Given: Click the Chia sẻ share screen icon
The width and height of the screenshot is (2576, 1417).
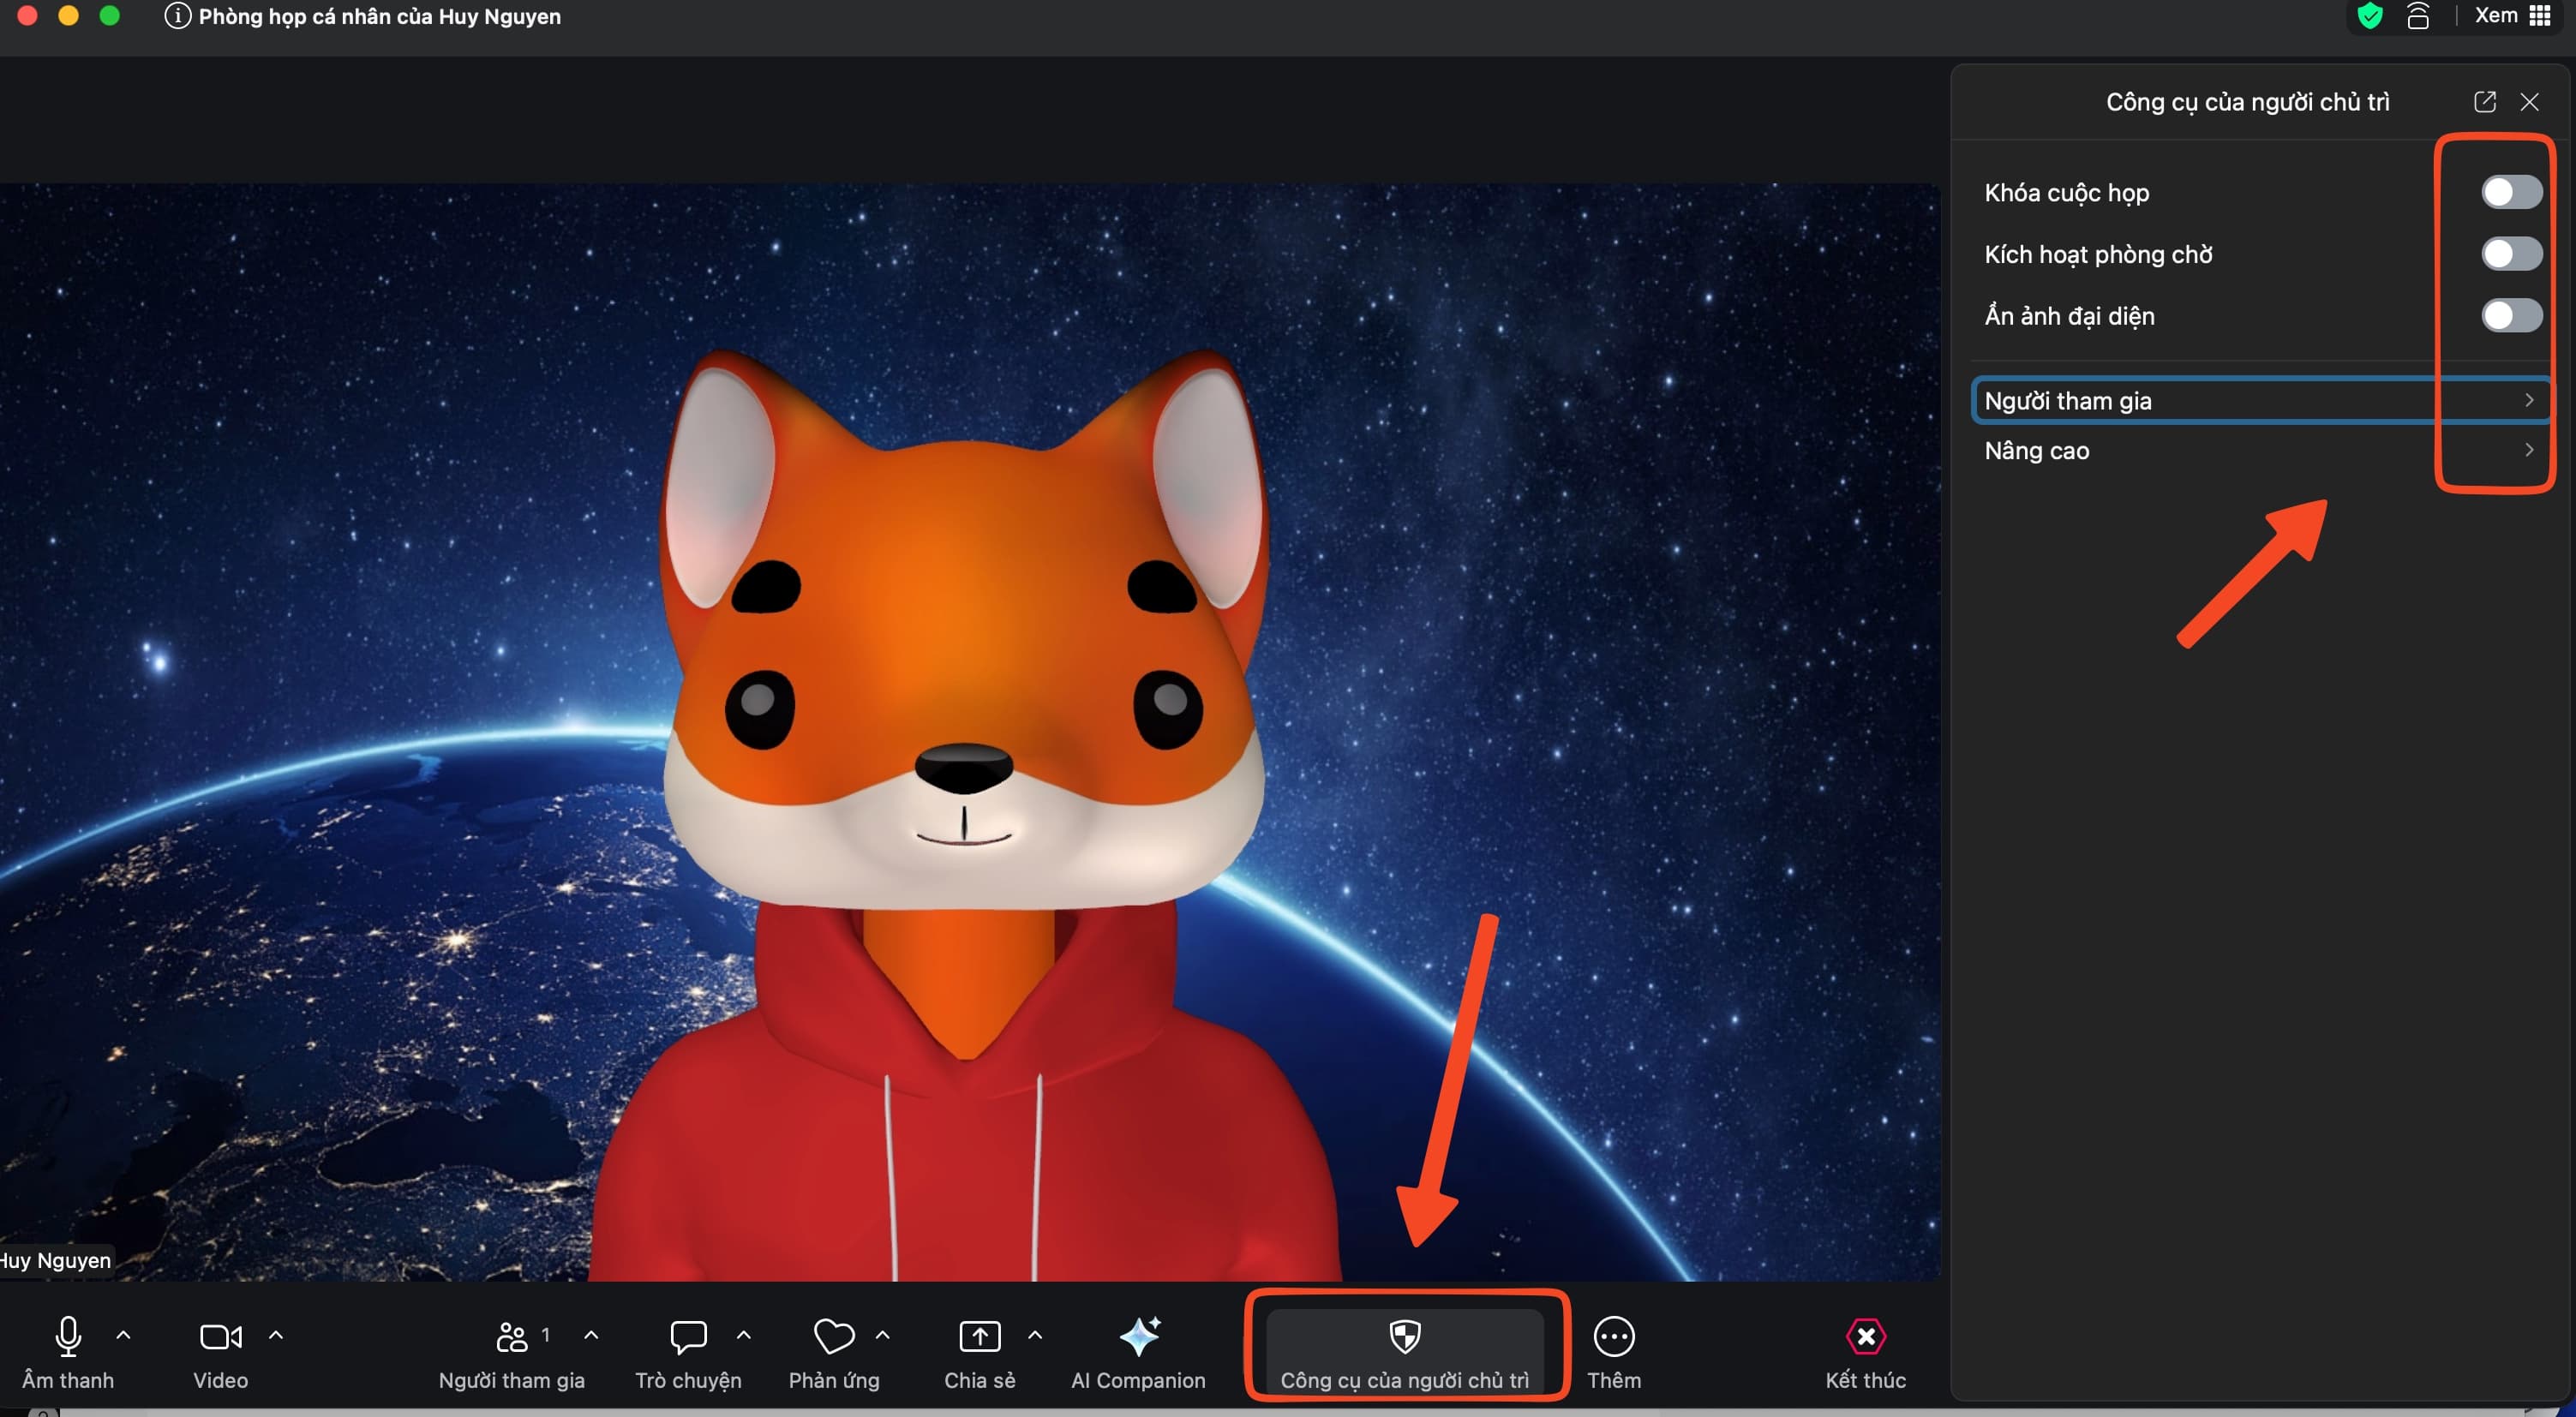Looking at the screenshot, I should click(979, 1336).
